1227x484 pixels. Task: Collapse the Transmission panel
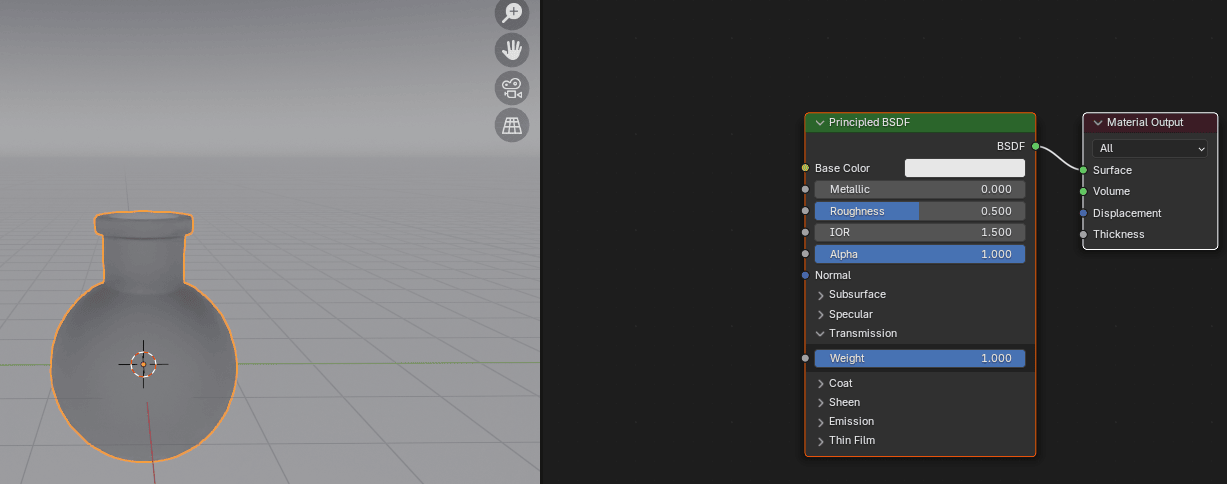coord(821,333)
